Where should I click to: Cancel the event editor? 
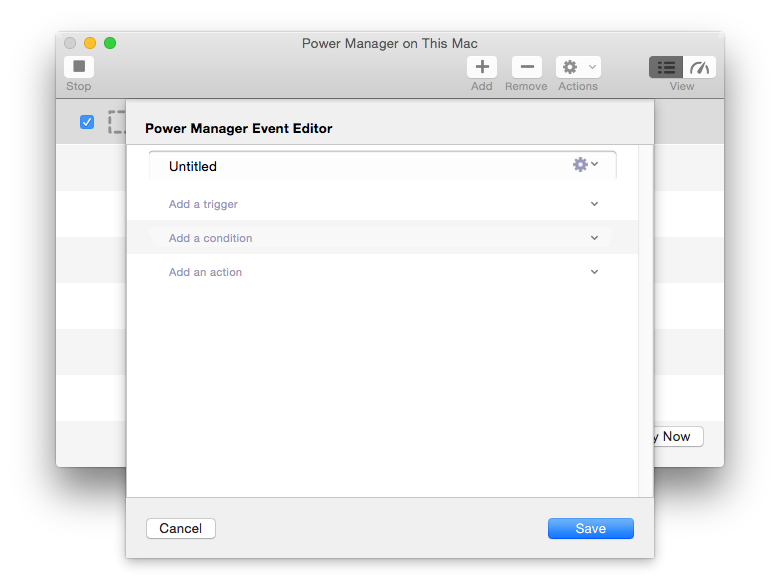pos(181,528)
